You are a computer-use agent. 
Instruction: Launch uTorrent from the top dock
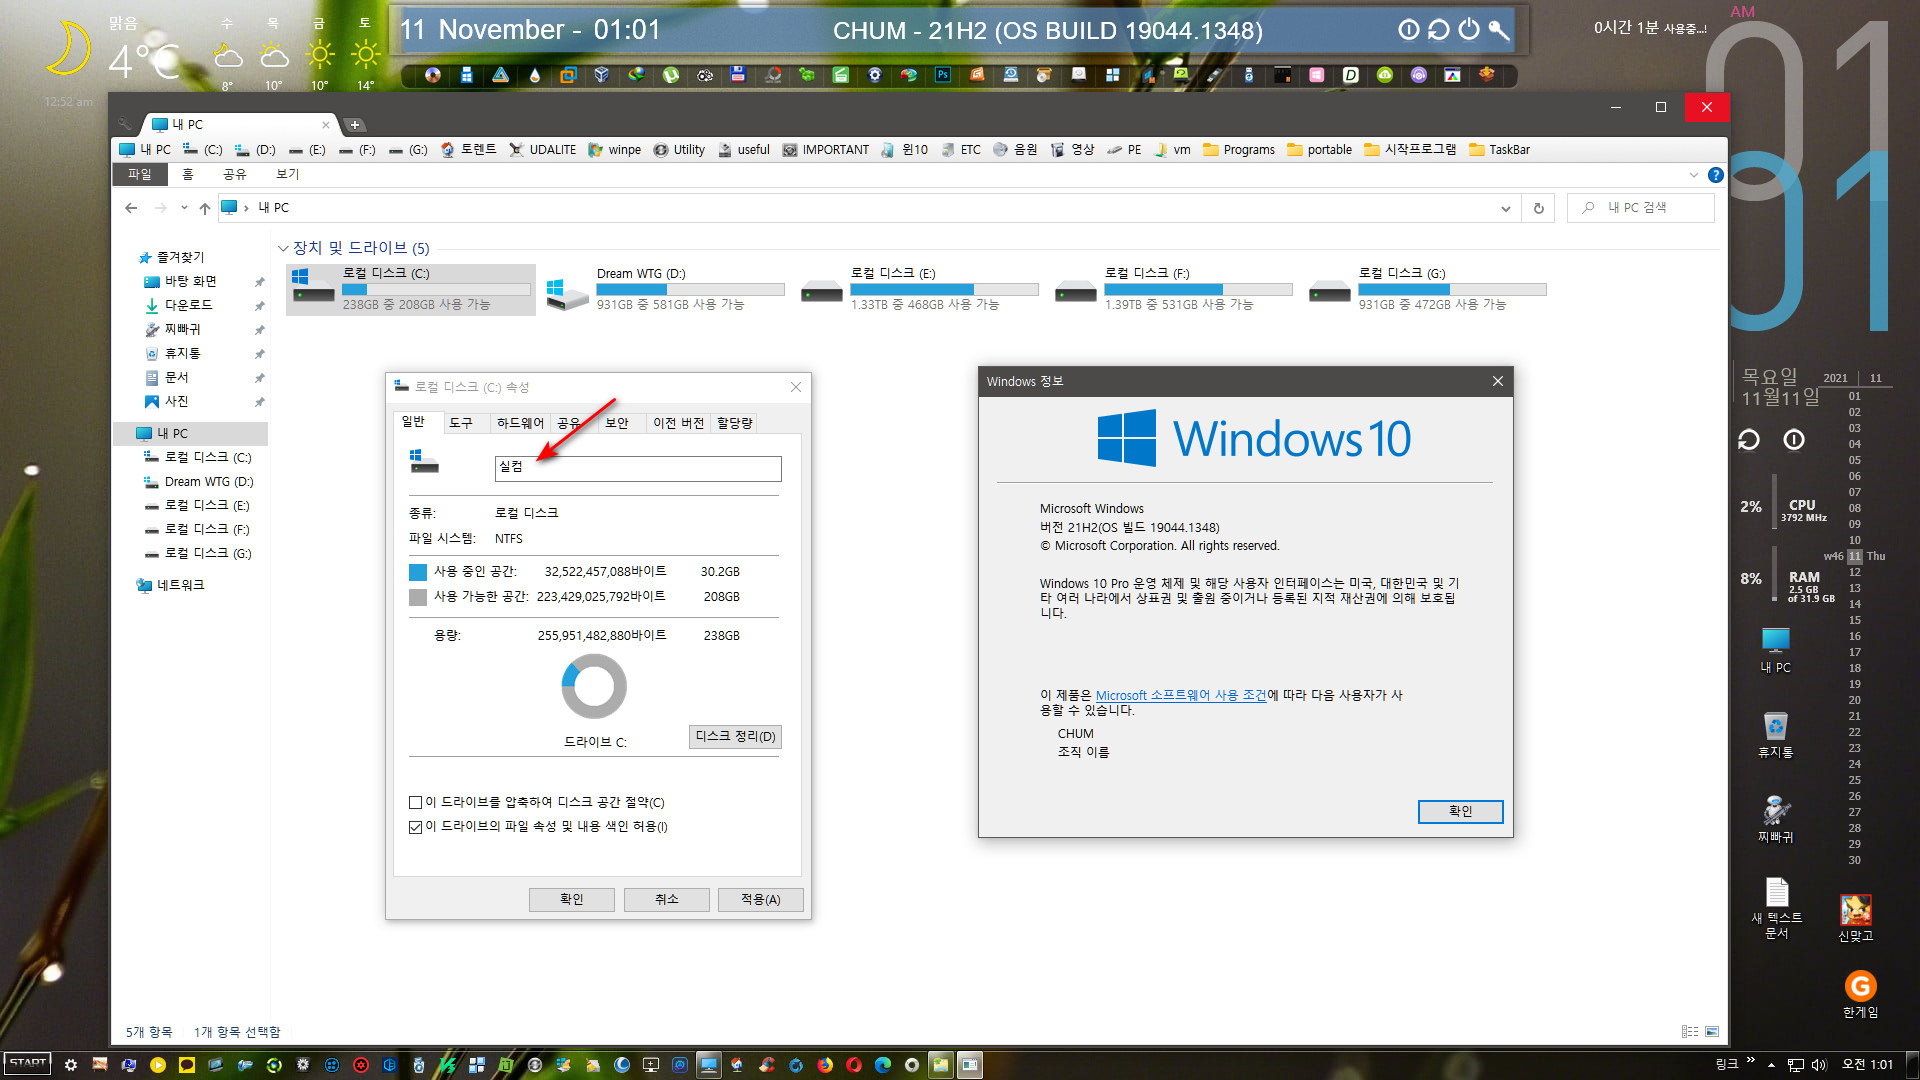pyautogui.click(x=670, y=74)
